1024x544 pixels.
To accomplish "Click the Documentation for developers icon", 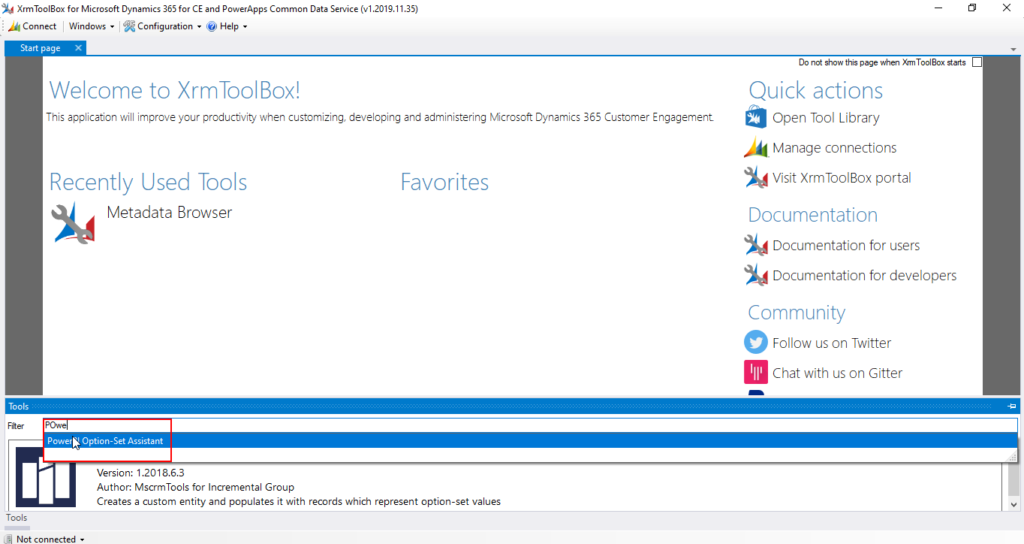I will 756,276.
